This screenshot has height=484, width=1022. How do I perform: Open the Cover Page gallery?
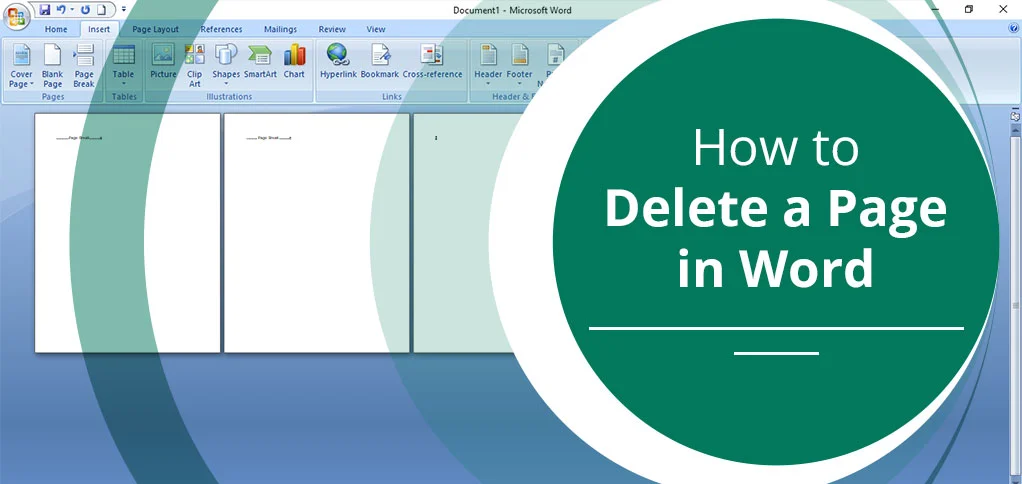click(22, 65)
